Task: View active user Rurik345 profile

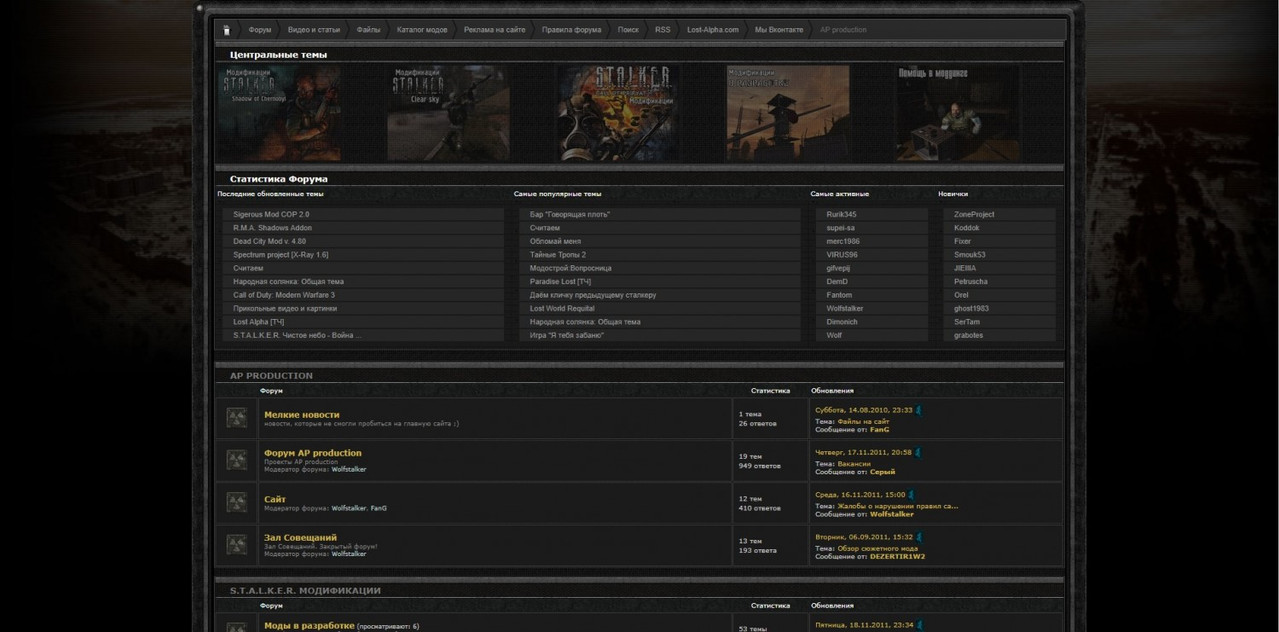Action: (x=842, y=214)
